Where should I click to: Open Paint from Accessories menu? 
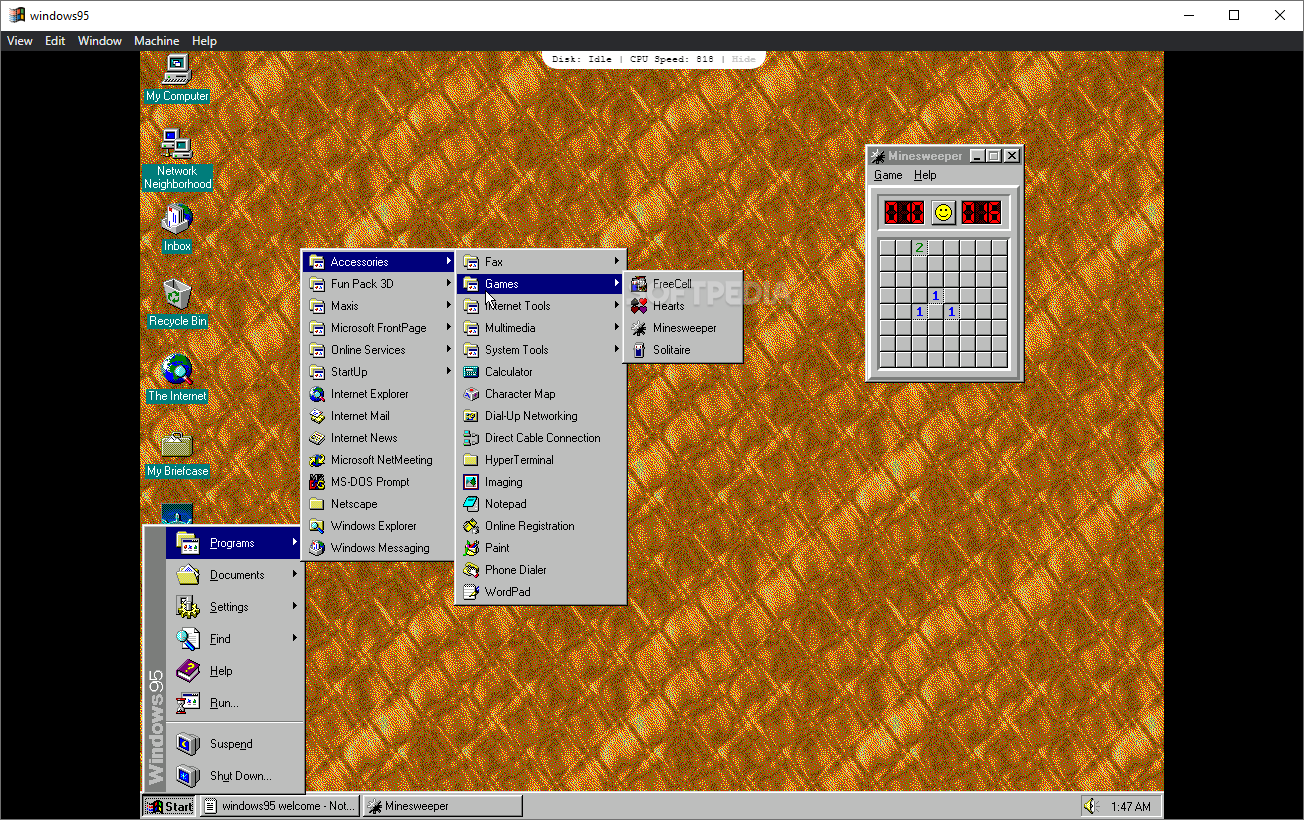tap(541, 548)
